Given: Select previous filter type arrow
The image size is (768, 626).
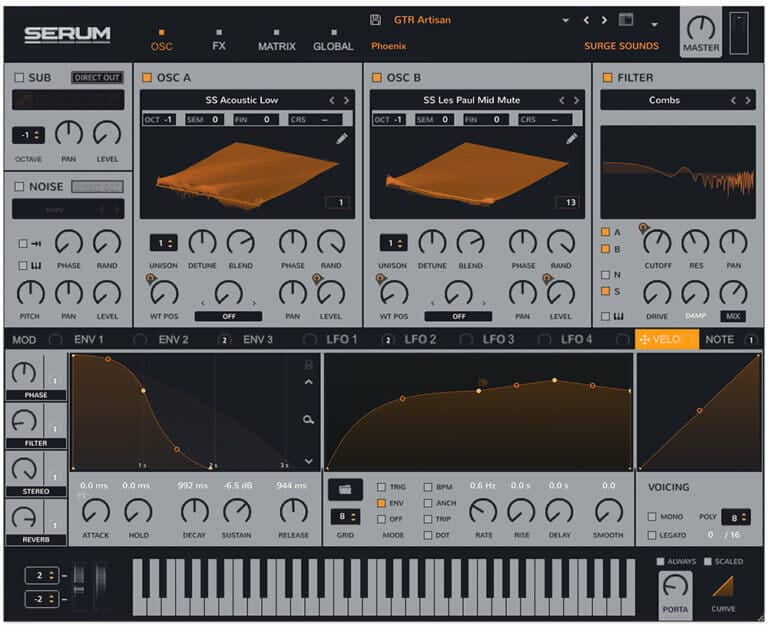Looking at the screenshot, I should pyautogui.click(x=733, y=100).
